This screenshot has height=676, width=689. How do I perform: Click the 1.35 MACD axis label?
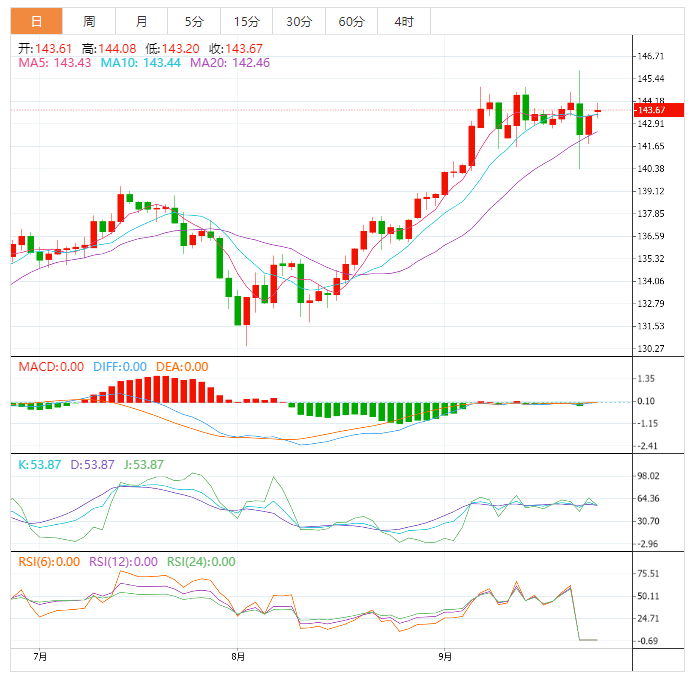click(x=646, y=378)
